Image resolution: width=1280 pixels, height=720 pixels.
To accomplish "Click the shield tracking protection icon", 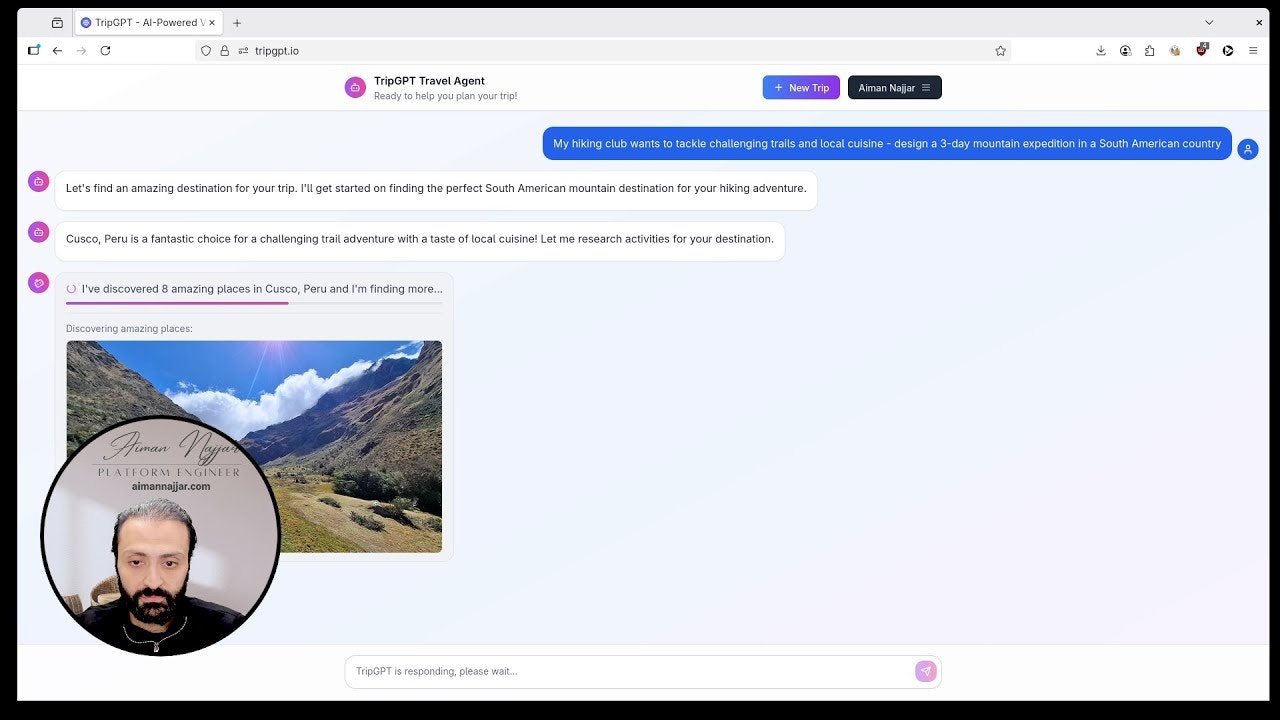I will [206, 51].
